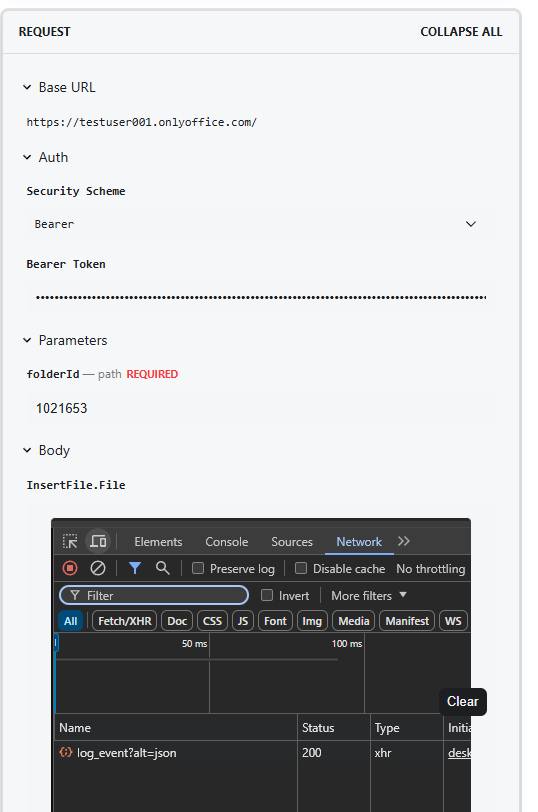Expand the More filters dropdown

tap(369, 596)
